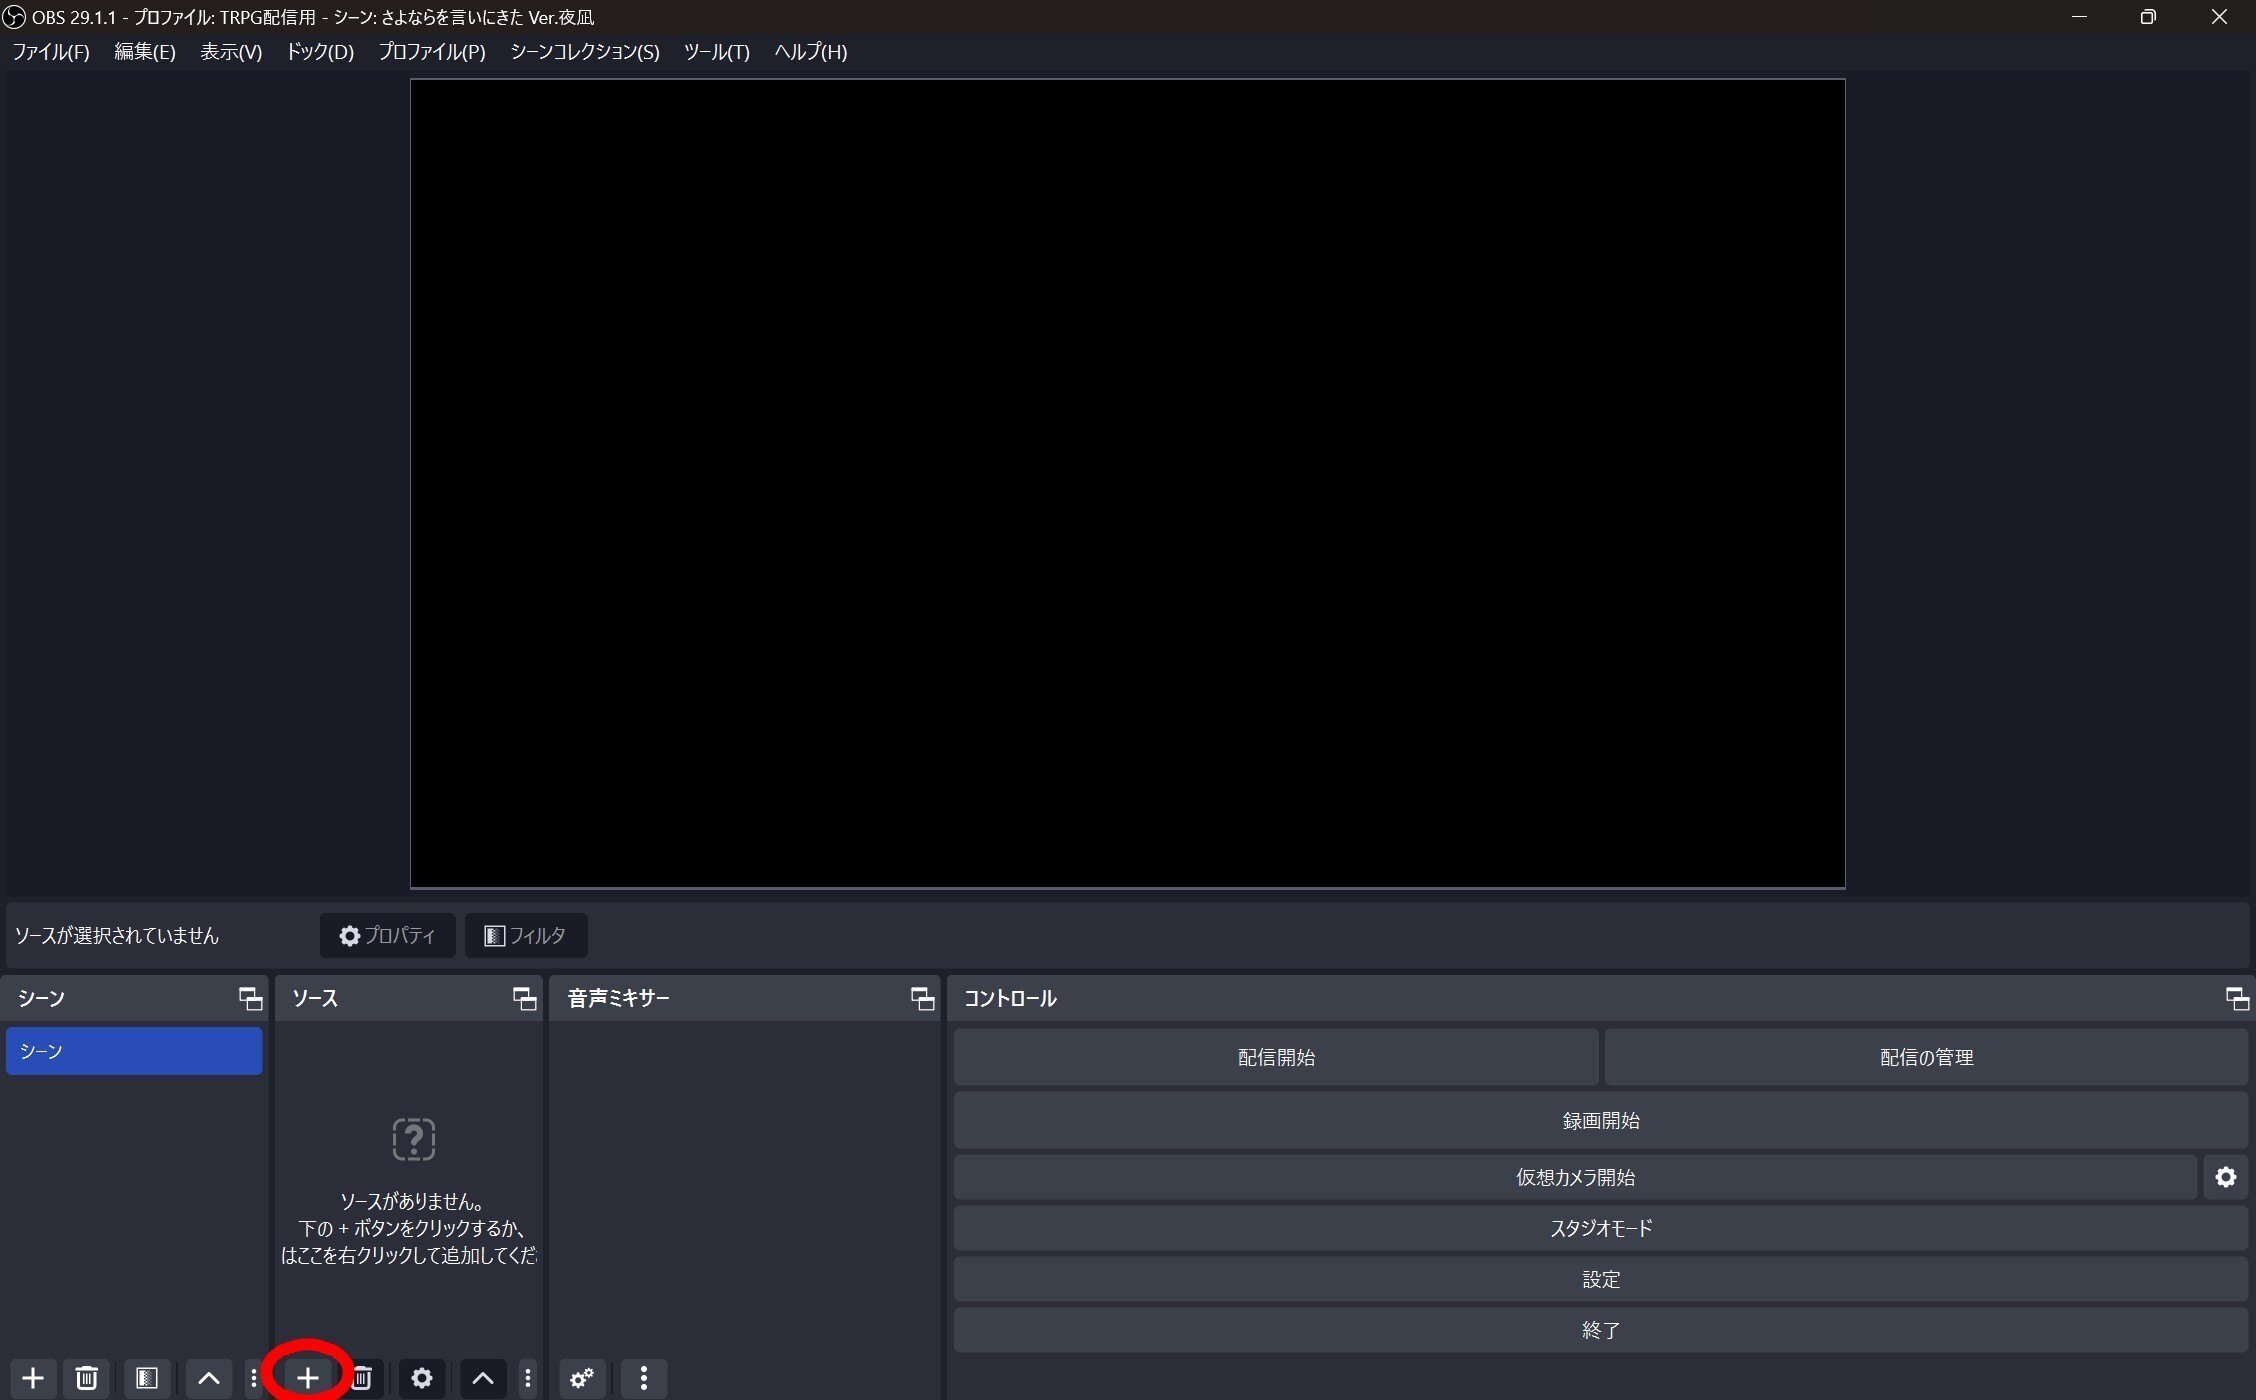Undock the Scenes (シーン) panel
The width and height of the screenshot is (2256, 1400).
point(250,998)
